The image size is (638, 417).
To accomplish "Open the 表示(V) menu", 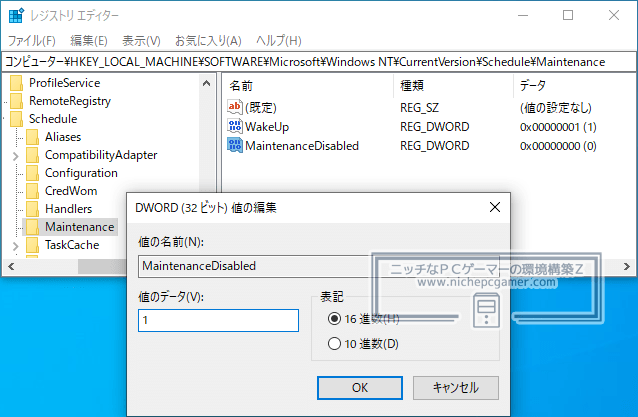I will 141,41.
